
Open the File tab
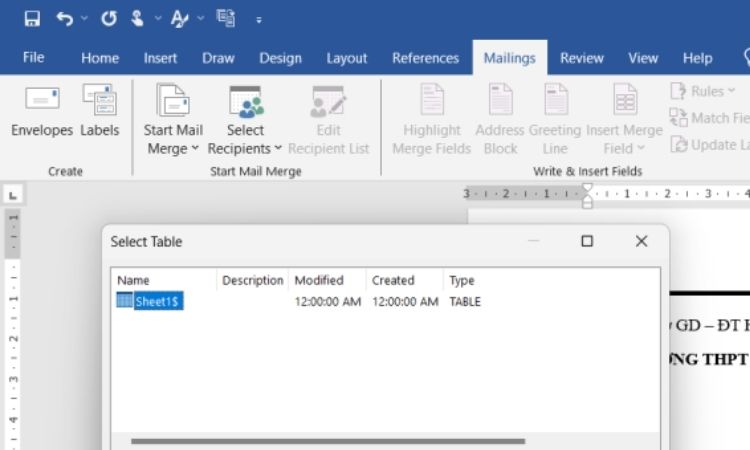pyautogui.click(x=33, y=57)
